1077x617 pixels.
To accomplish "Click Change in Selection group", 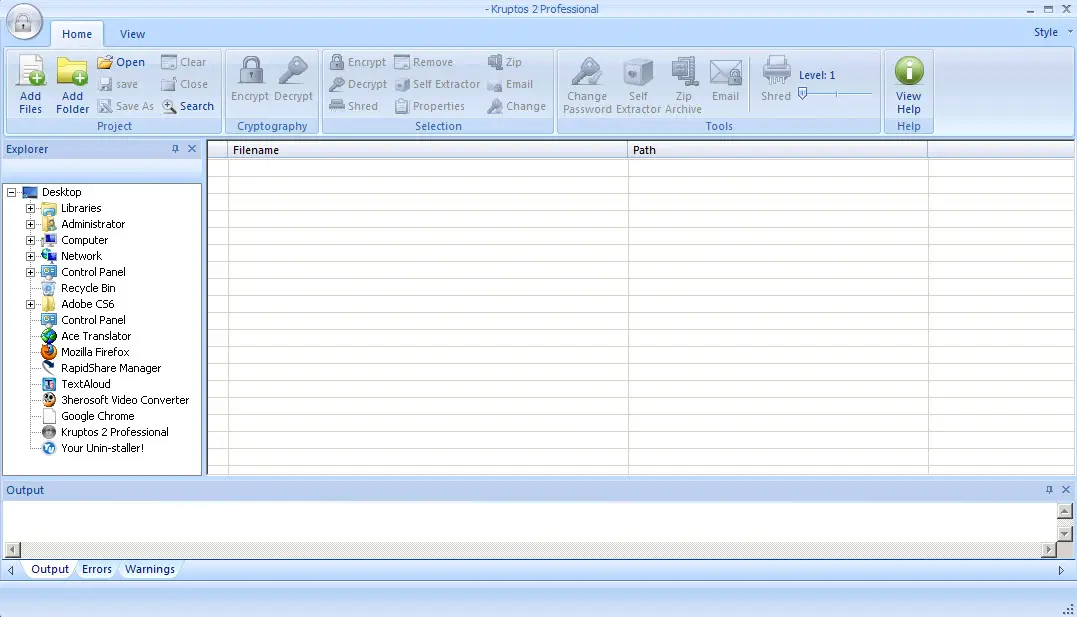I will 517,106.
